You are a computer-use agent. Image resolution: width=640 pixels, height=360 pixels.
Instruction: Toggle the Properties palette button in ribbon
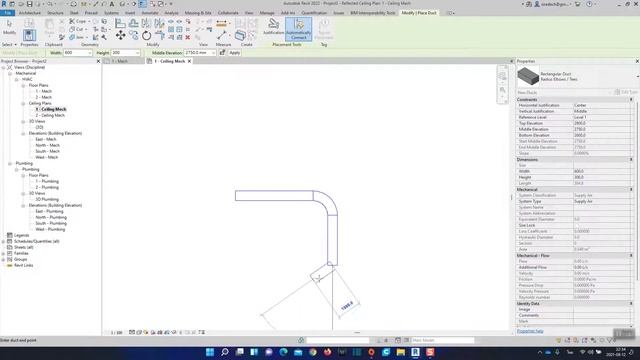(x=29, y=35)
